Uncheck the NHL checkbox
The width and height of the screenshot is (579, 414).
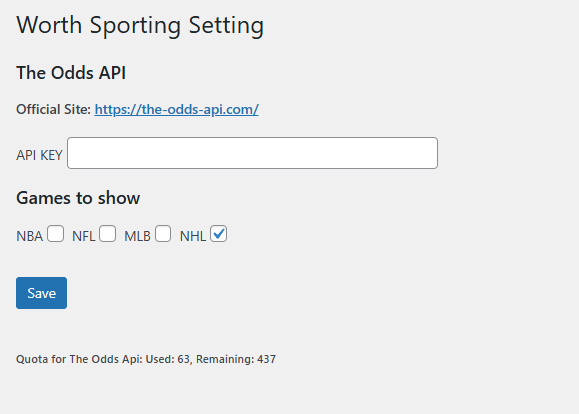[219, 234]
